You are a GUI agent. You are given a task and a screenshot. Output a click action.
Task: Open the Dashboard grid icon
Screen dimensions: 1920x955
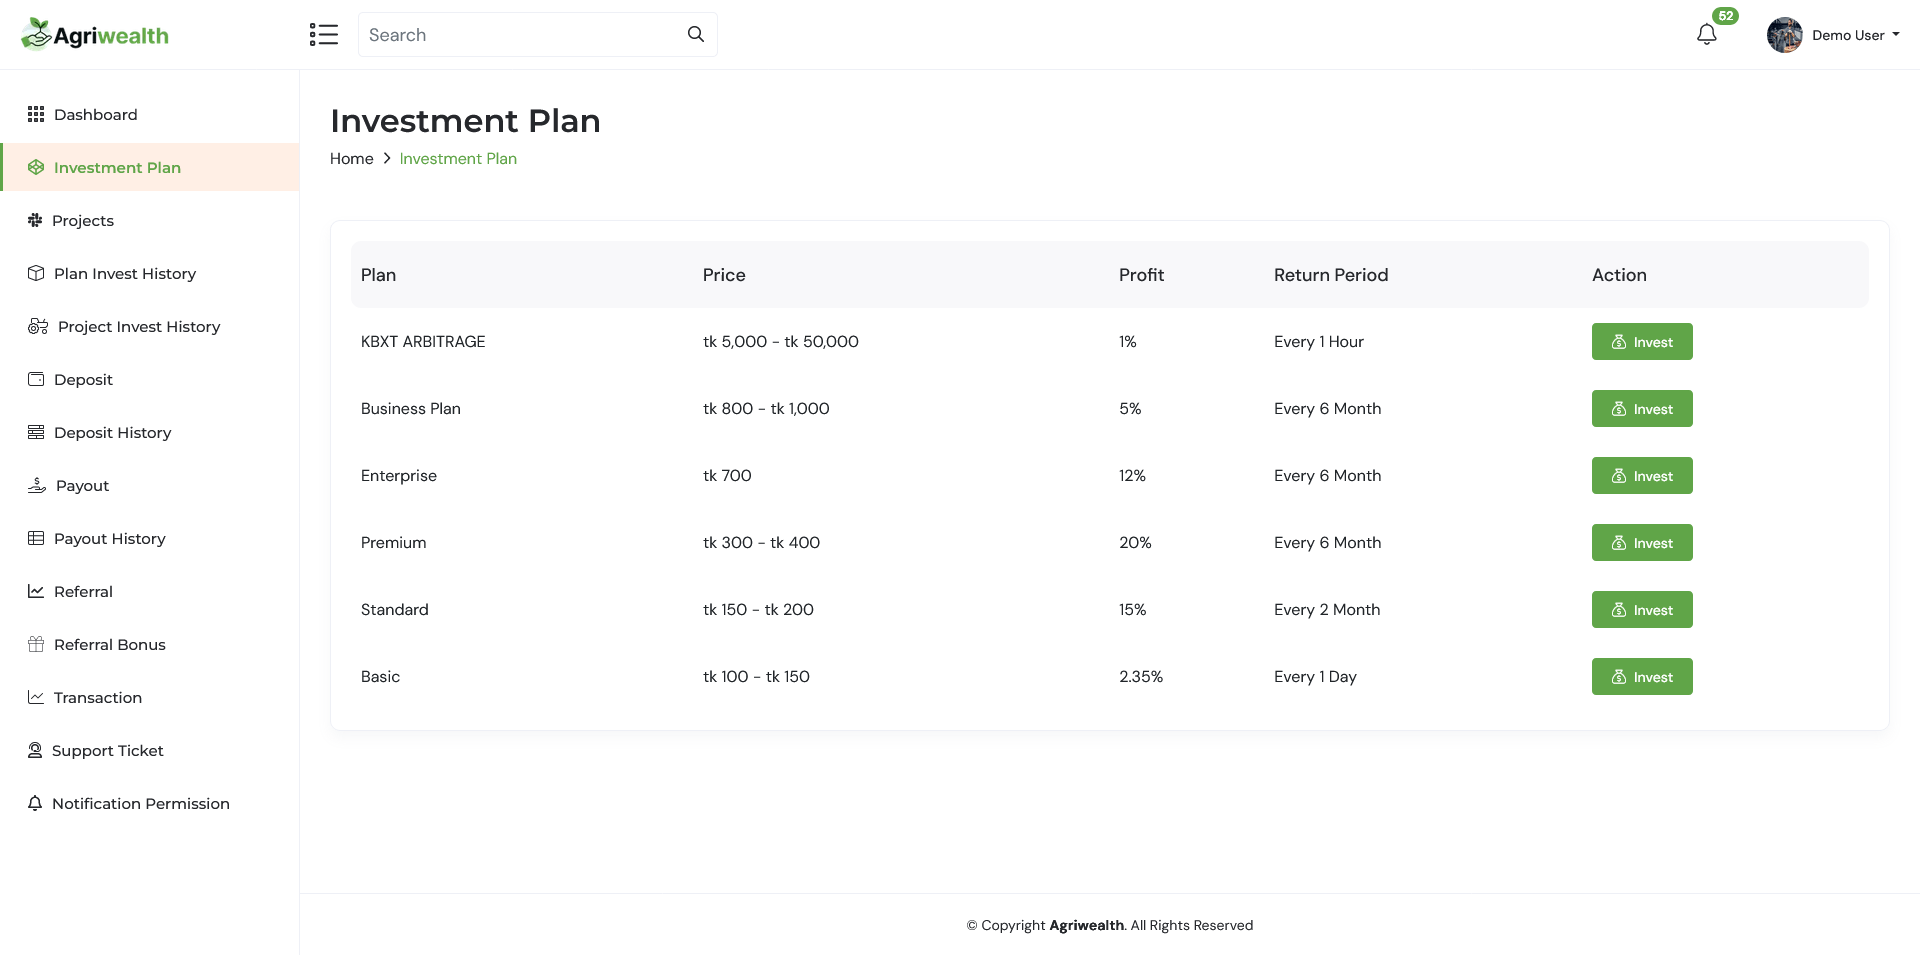pos(36,114)
